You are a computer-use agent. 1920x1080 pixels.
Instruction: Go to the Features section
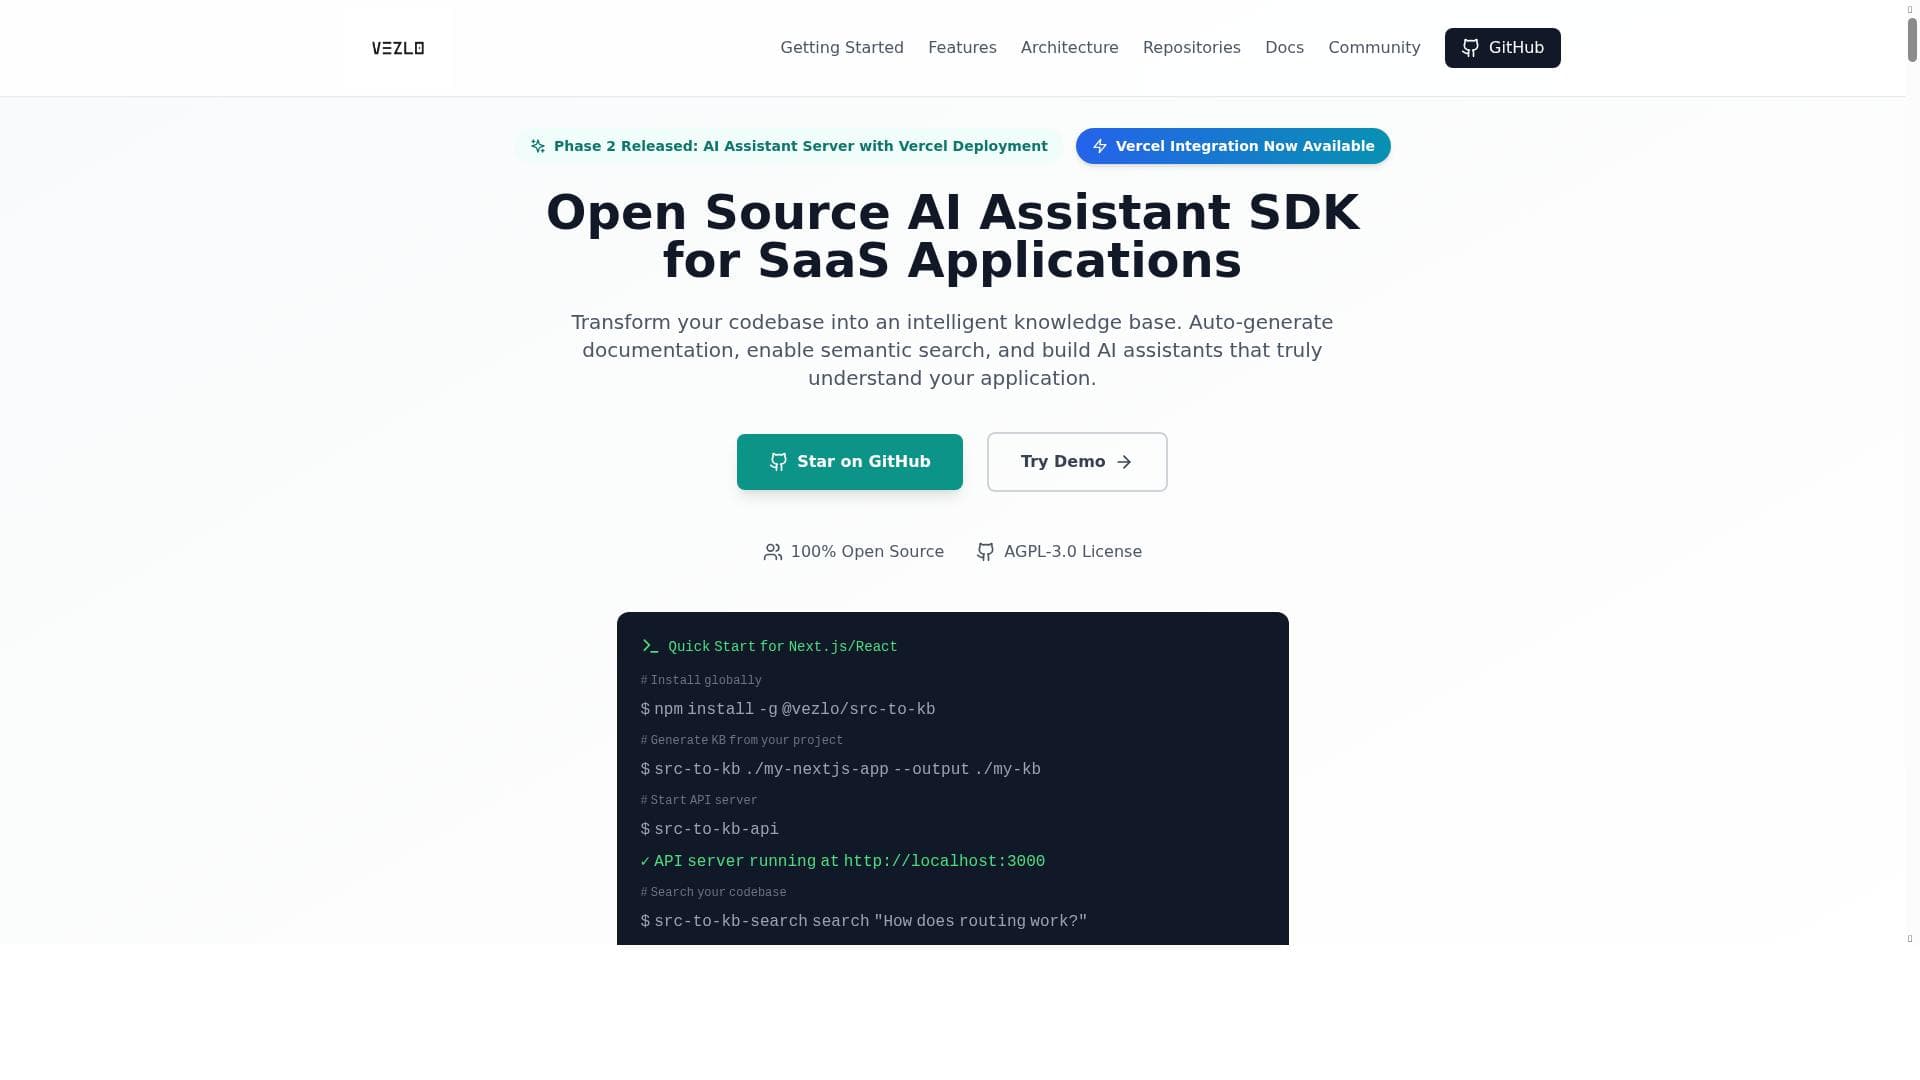tap(962, 48)
